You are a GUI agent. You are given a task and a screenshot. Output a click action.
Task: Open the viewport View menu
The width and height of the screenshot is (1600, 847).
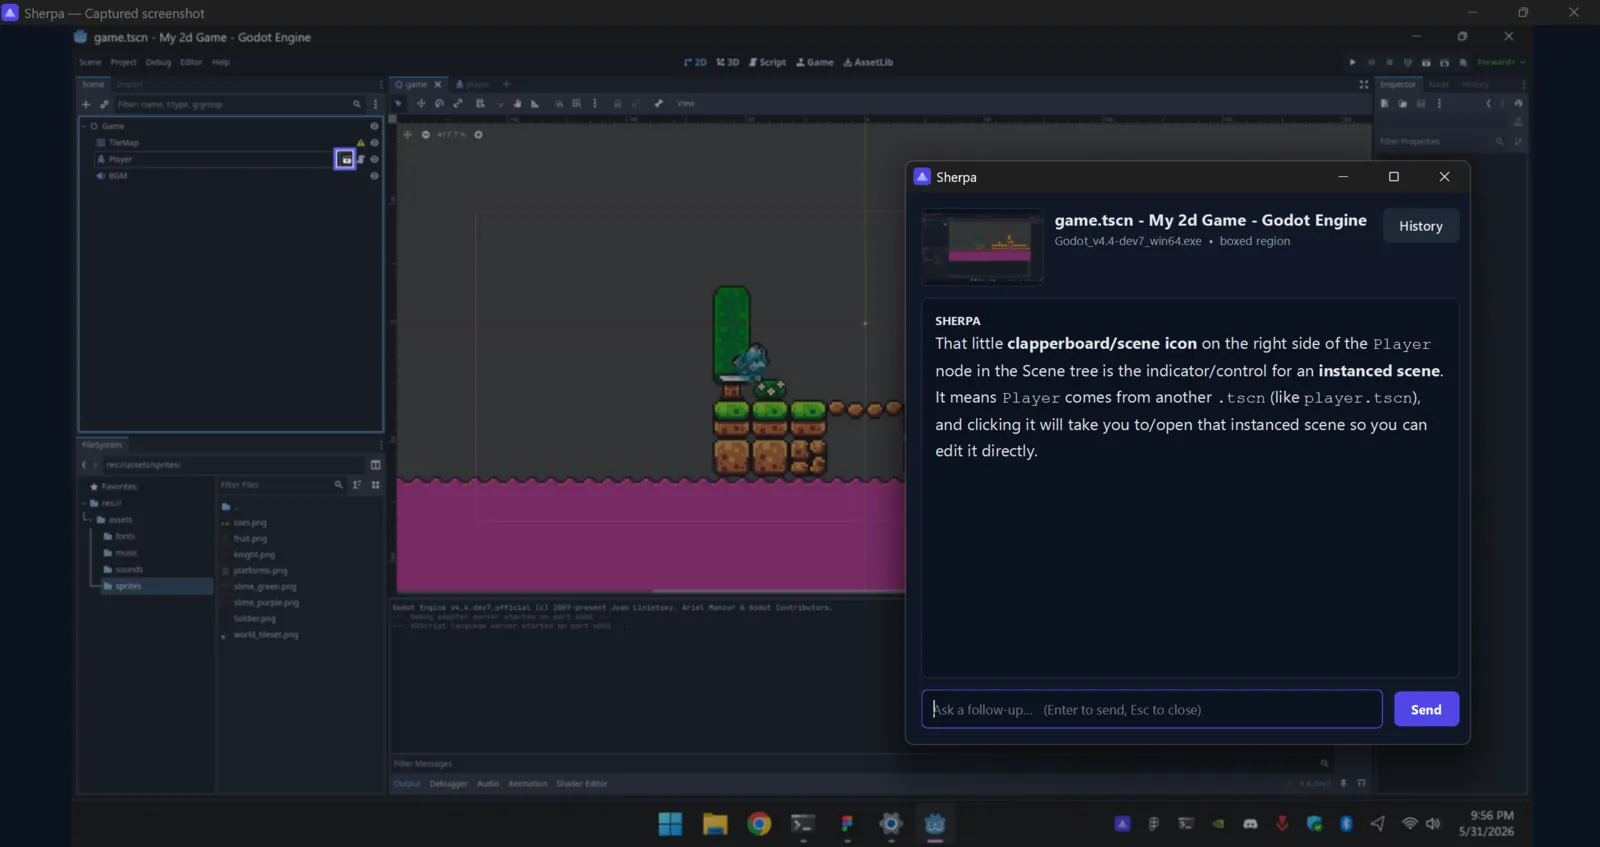point(686,103)
